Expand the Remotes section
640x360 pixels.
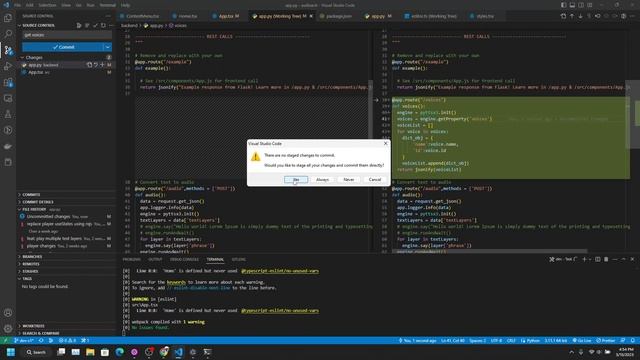click(x=67, y=264)
